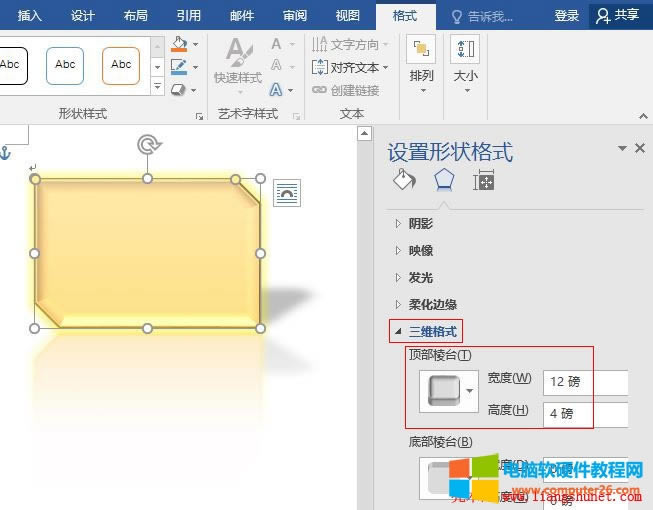The image size is (653, 510).
Task: Expand the 阴影 section
Action: click(421, 224)
